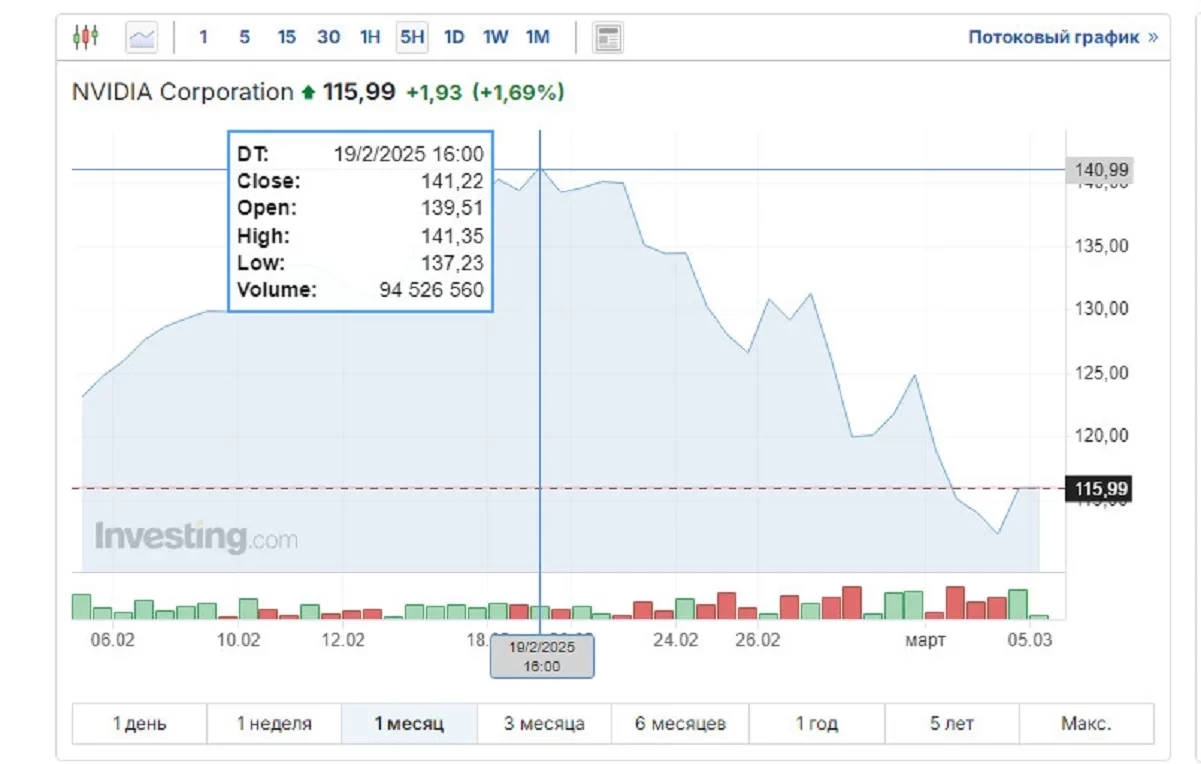
Task: Select the 1 неделя range tab
Action: (x=274, y=723)
